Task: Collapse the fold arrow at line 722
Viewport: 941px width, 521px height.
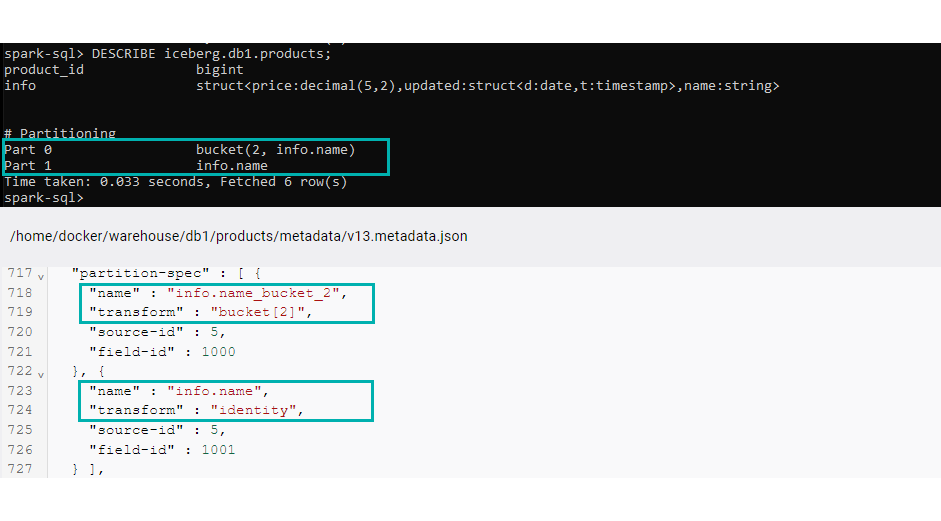Action: coord(41,375)
